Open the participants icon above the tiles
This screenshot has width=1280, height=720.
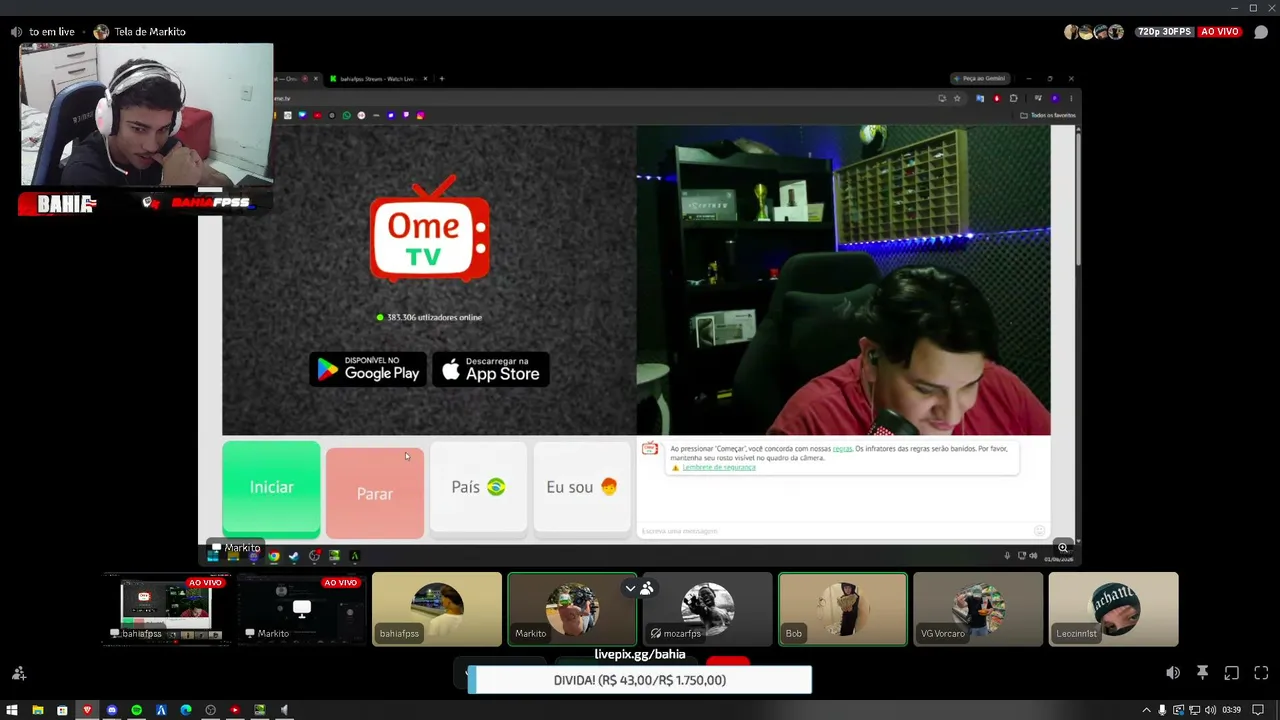click(x=647, y=588)
